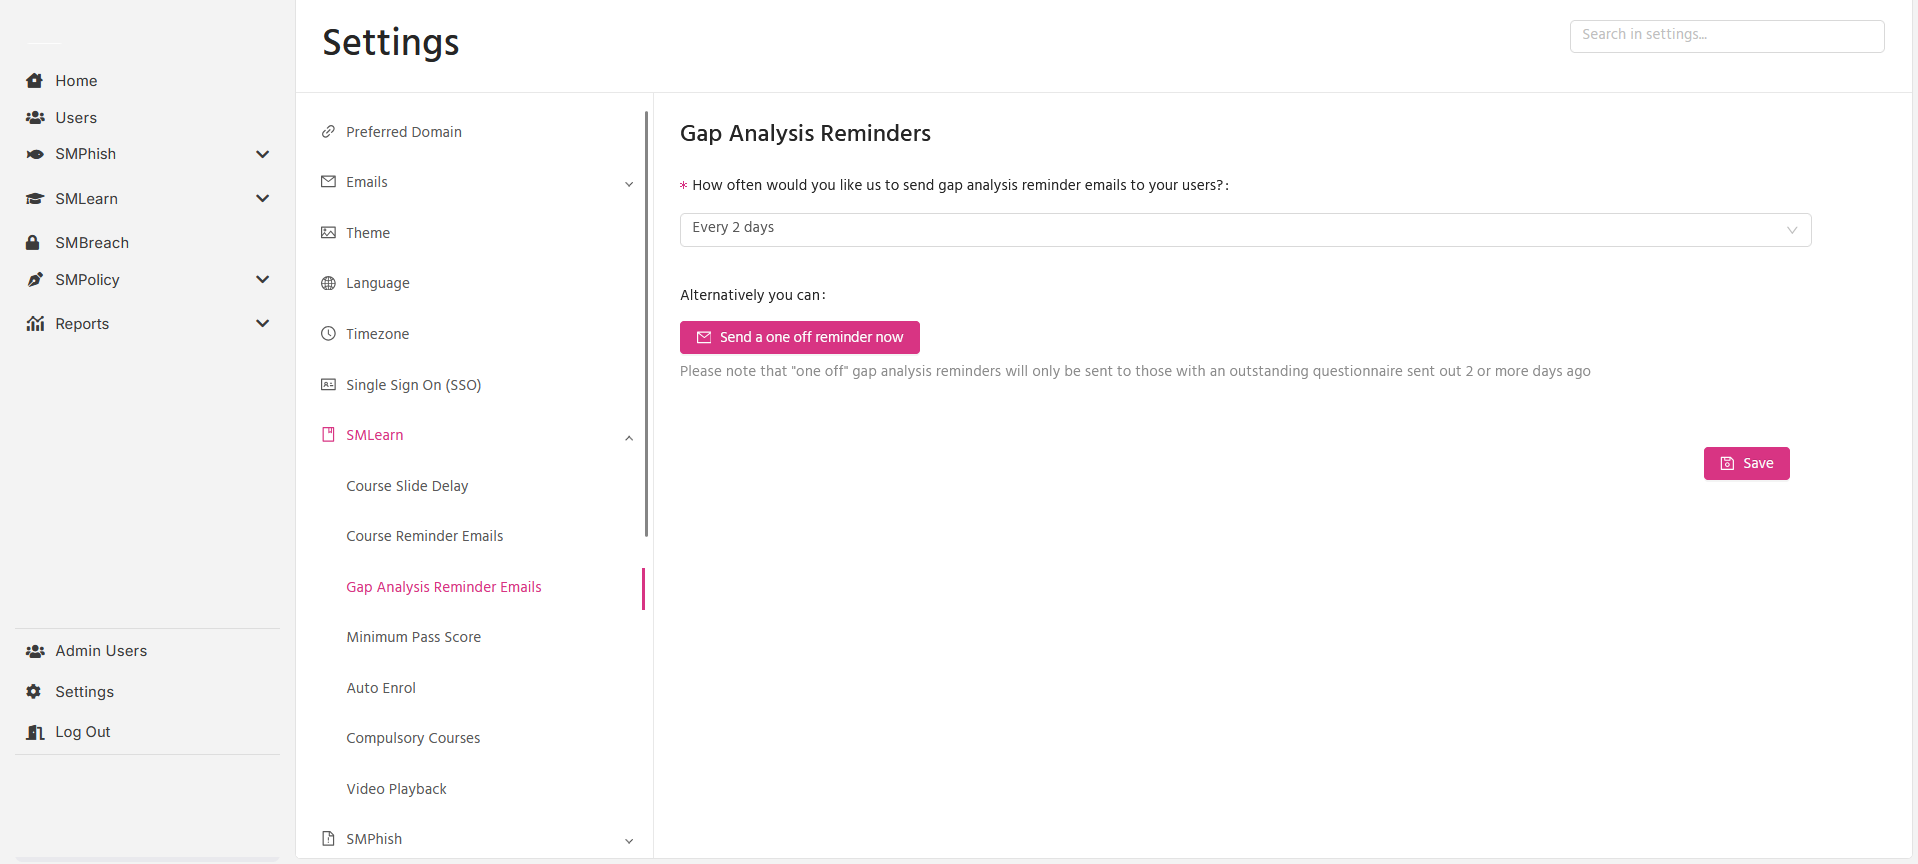This screenshot has height=864, width=1918.
Task: Click the Search in settings field
Action: (x=1727, y=36)
